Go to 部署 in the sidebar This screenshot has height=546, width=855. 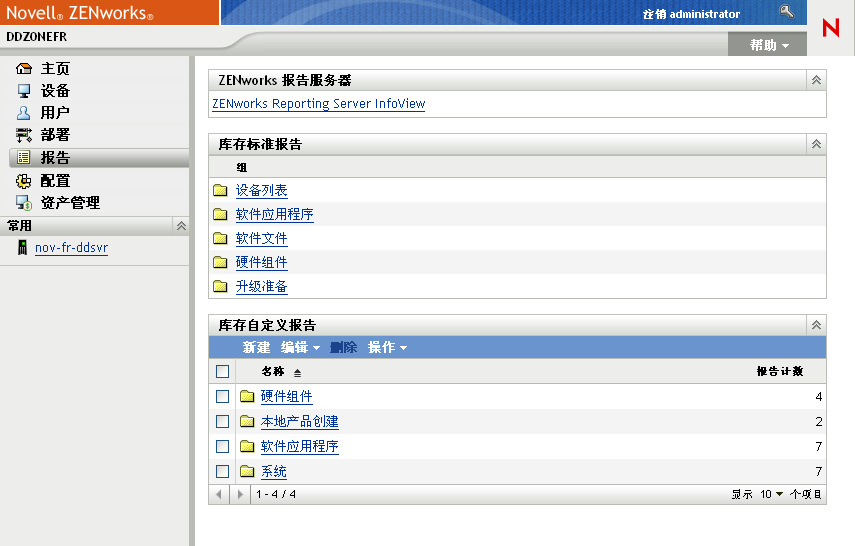coord(55,135)
